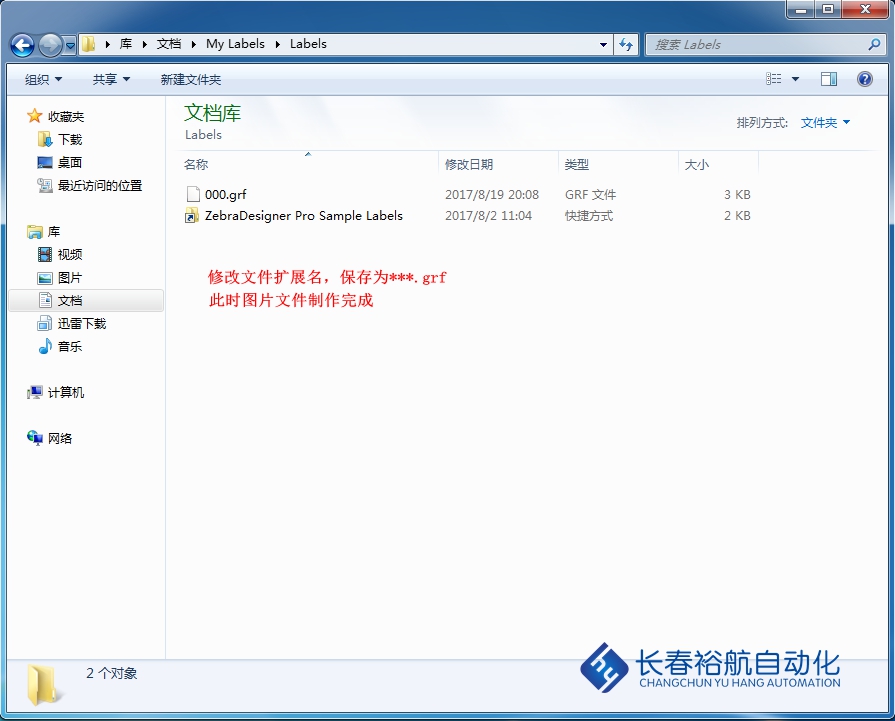
Task: Click 新建文件夹 button
Action: click(191, 79)
